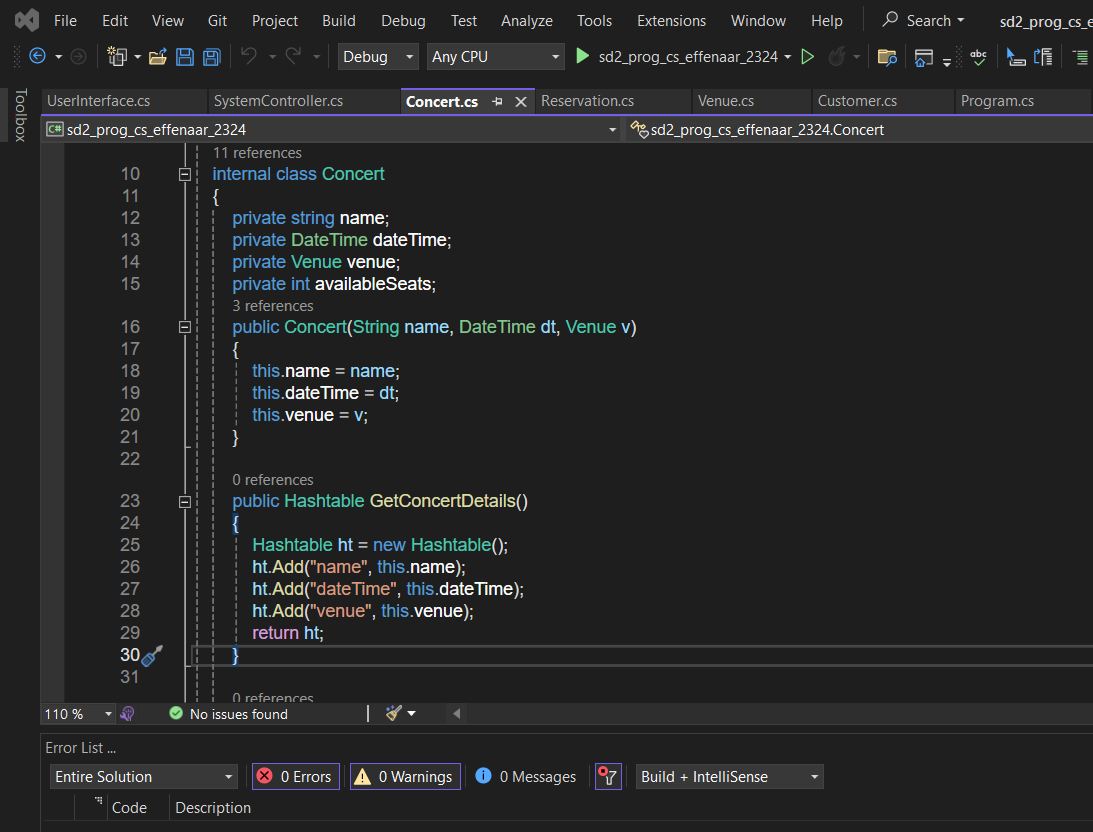Start without debugging using hollow play icon
The height and width of the screenshot is (832, 1093).
(x=808, y=57)
